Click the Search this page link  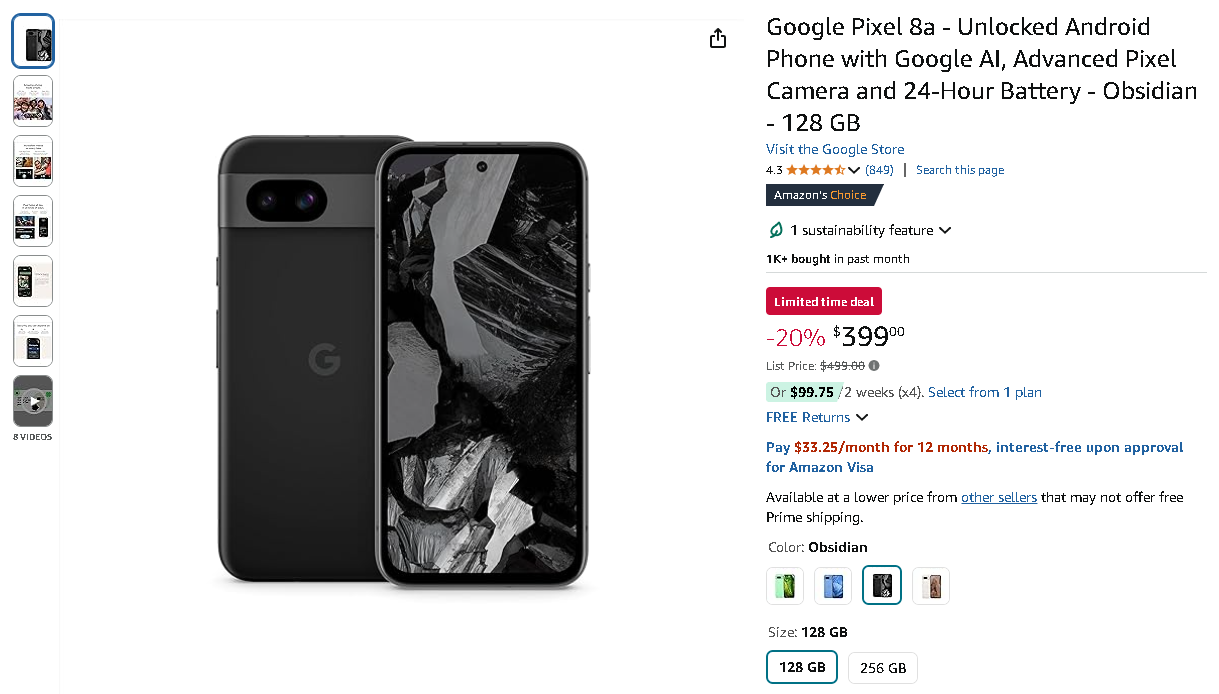pos(959,170)
